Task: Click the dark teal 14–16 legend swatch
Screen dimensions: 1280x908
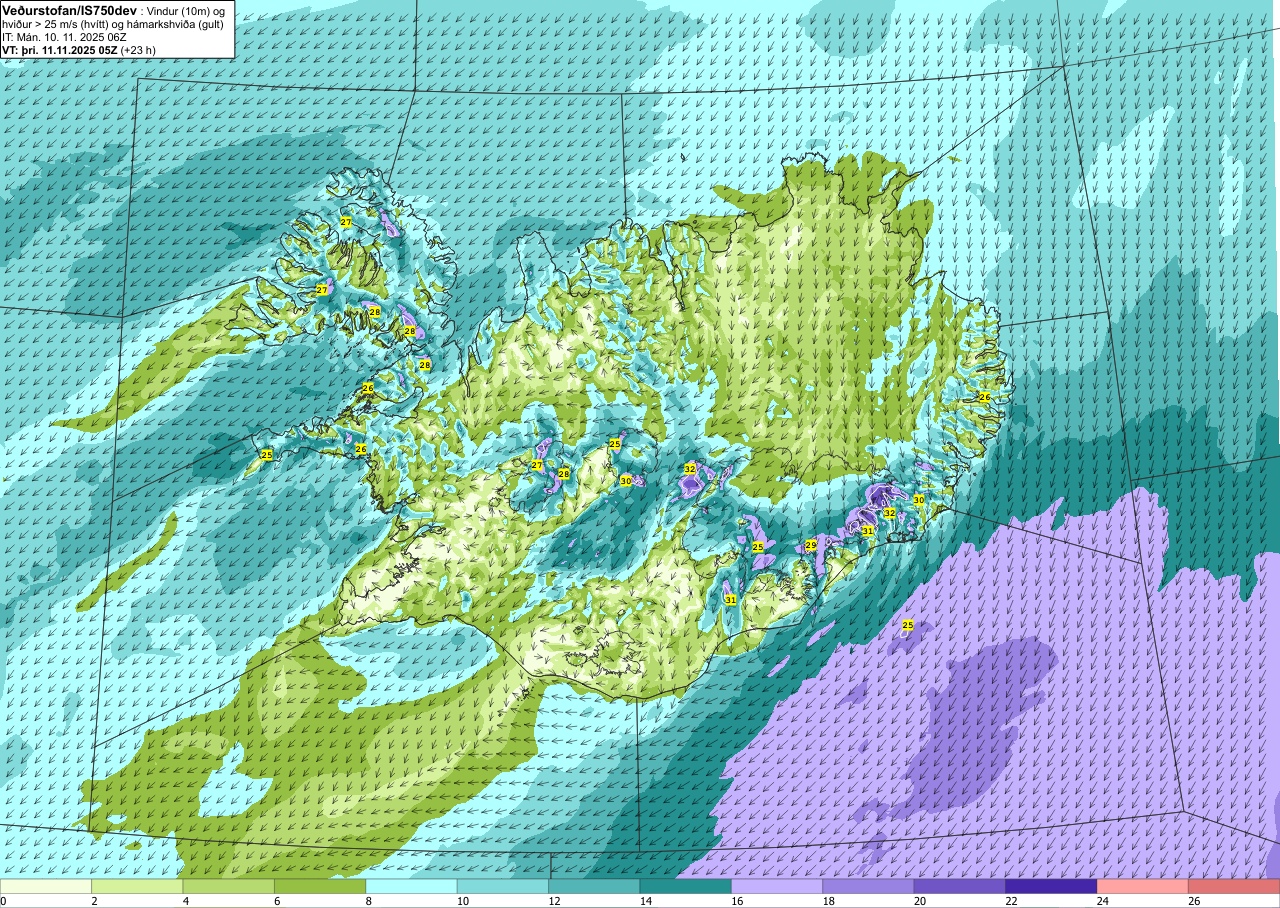Action: tap(686, 886)
